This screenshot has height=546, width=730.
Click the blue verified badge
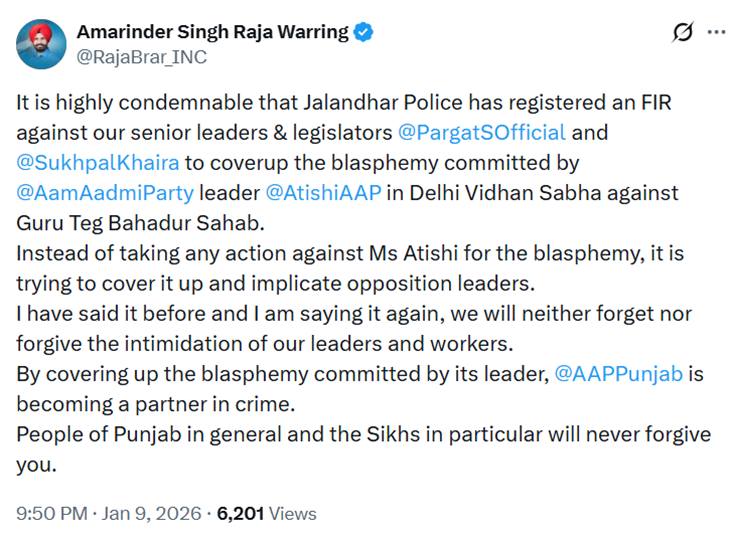[x=364, y=32]
